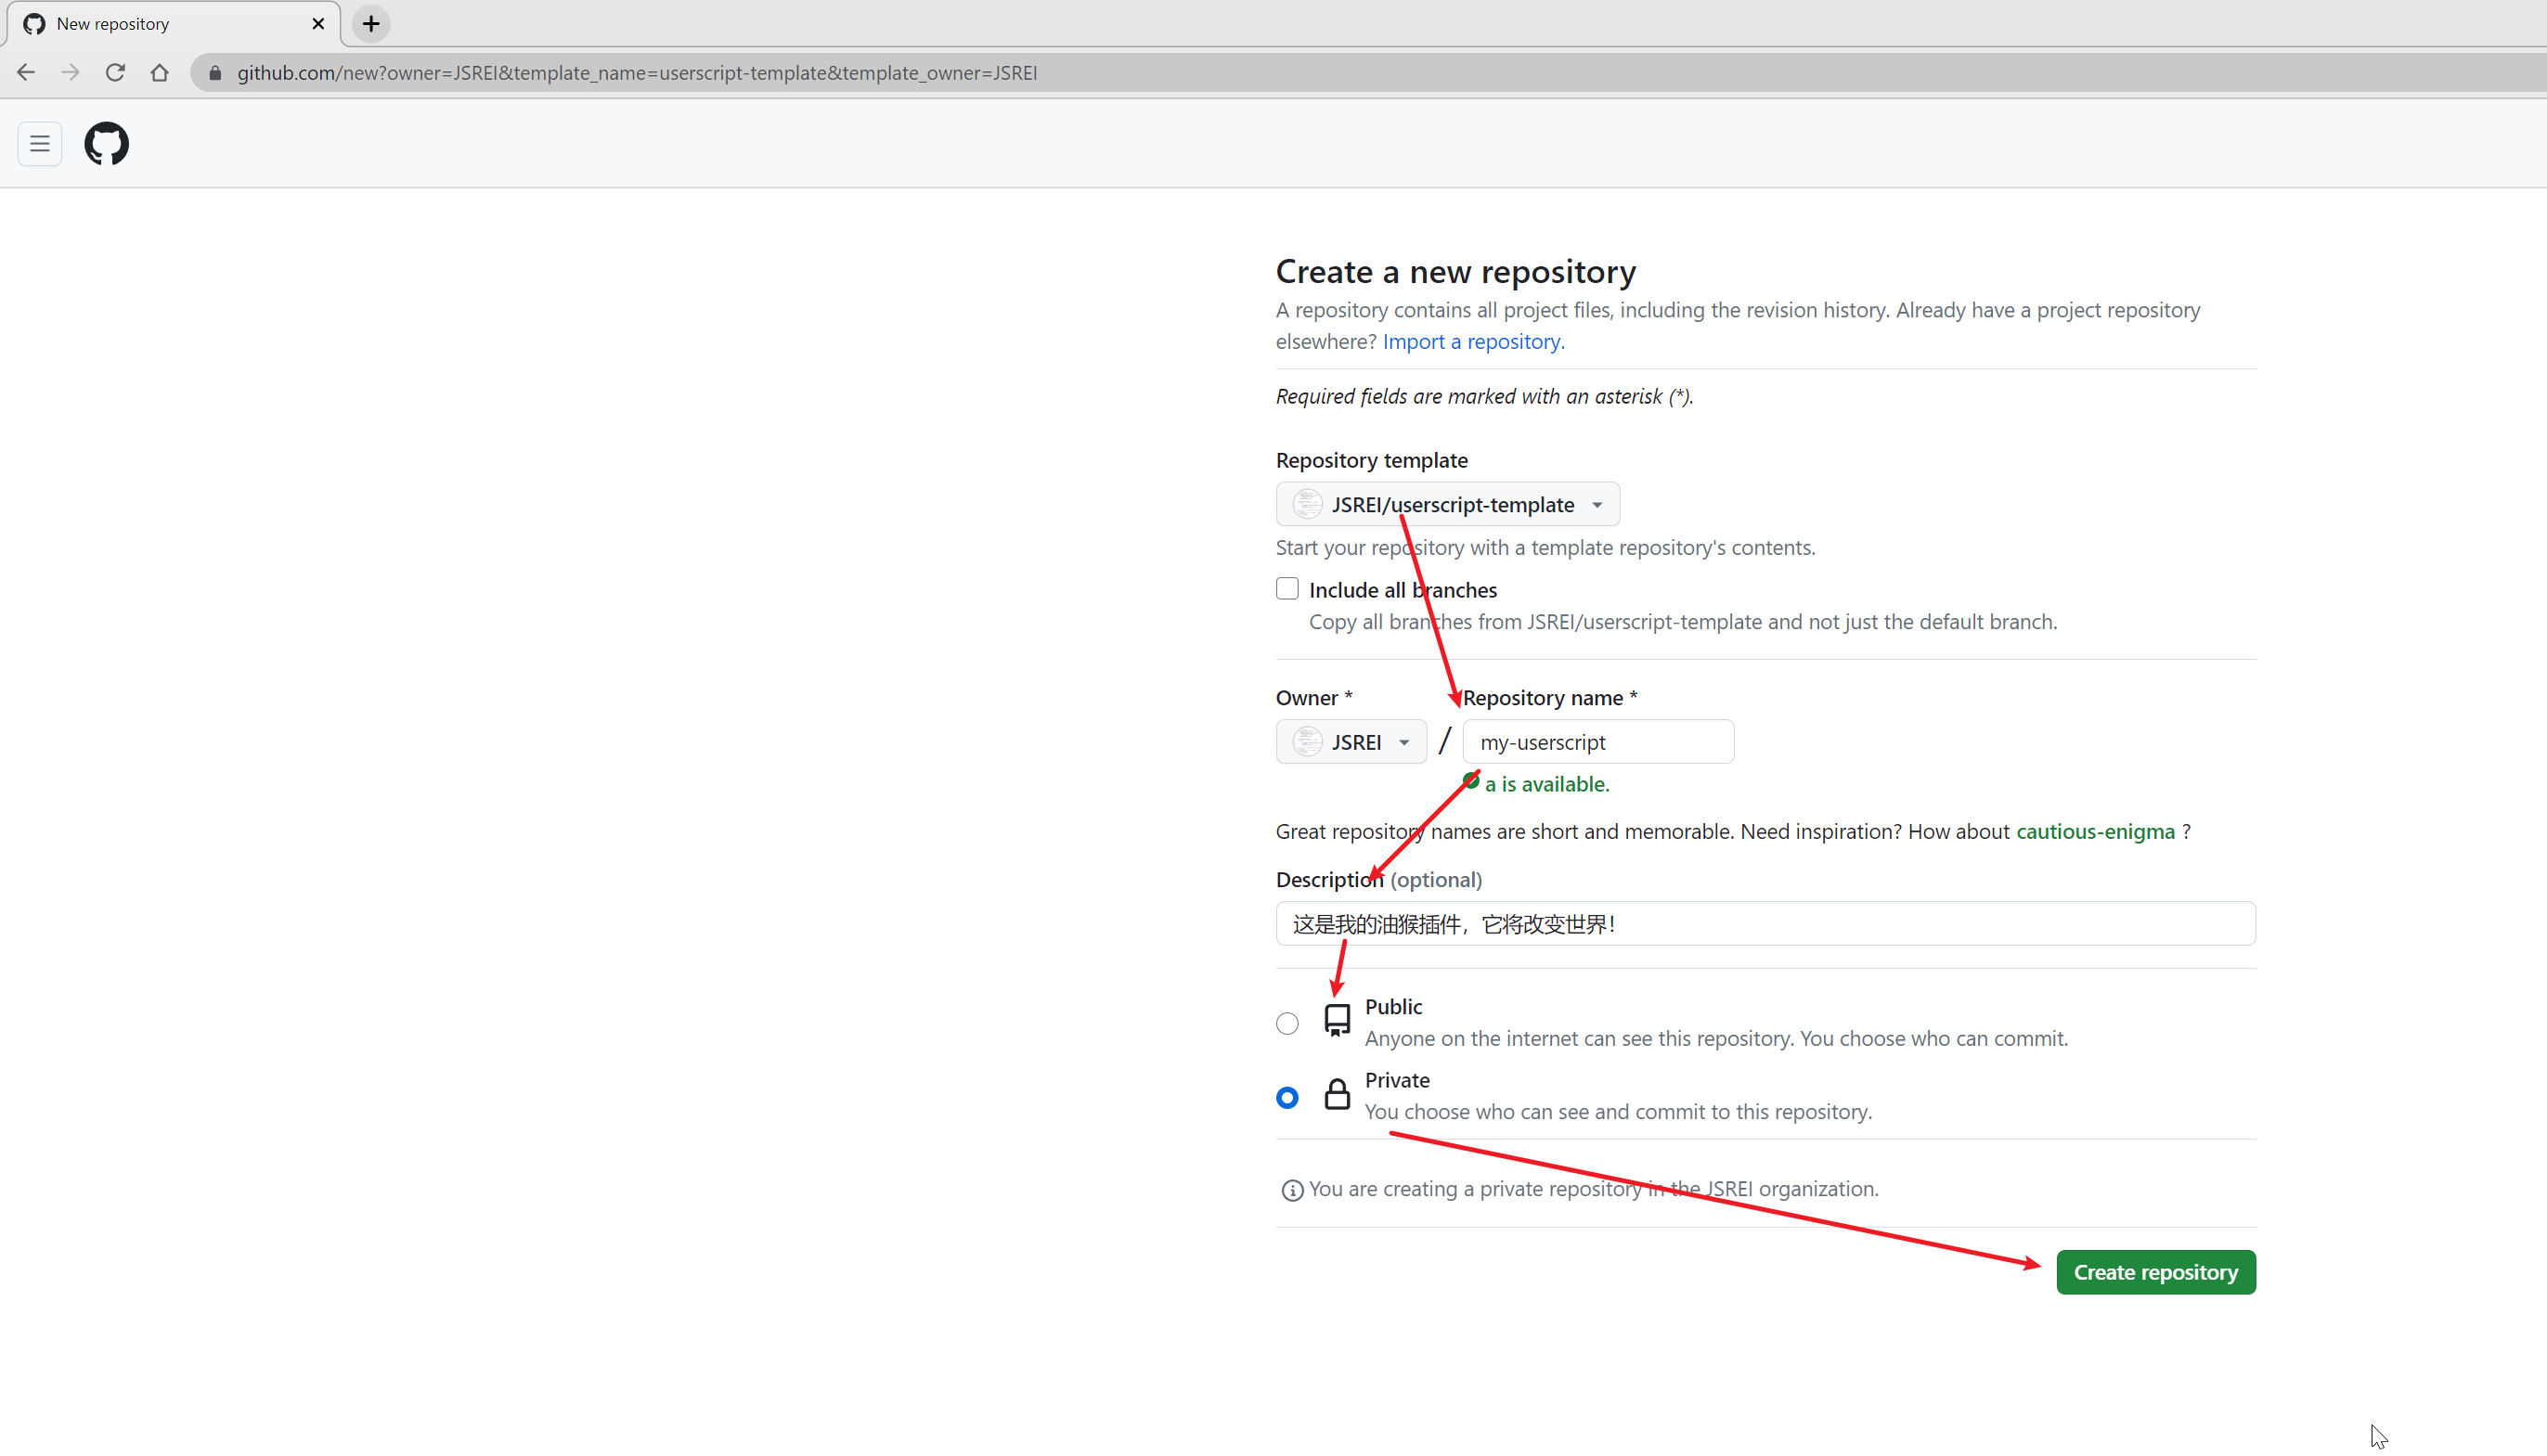Select the Private radio button
The height and width of the screenshot is (1456, 2547).
[1286, 1094]
